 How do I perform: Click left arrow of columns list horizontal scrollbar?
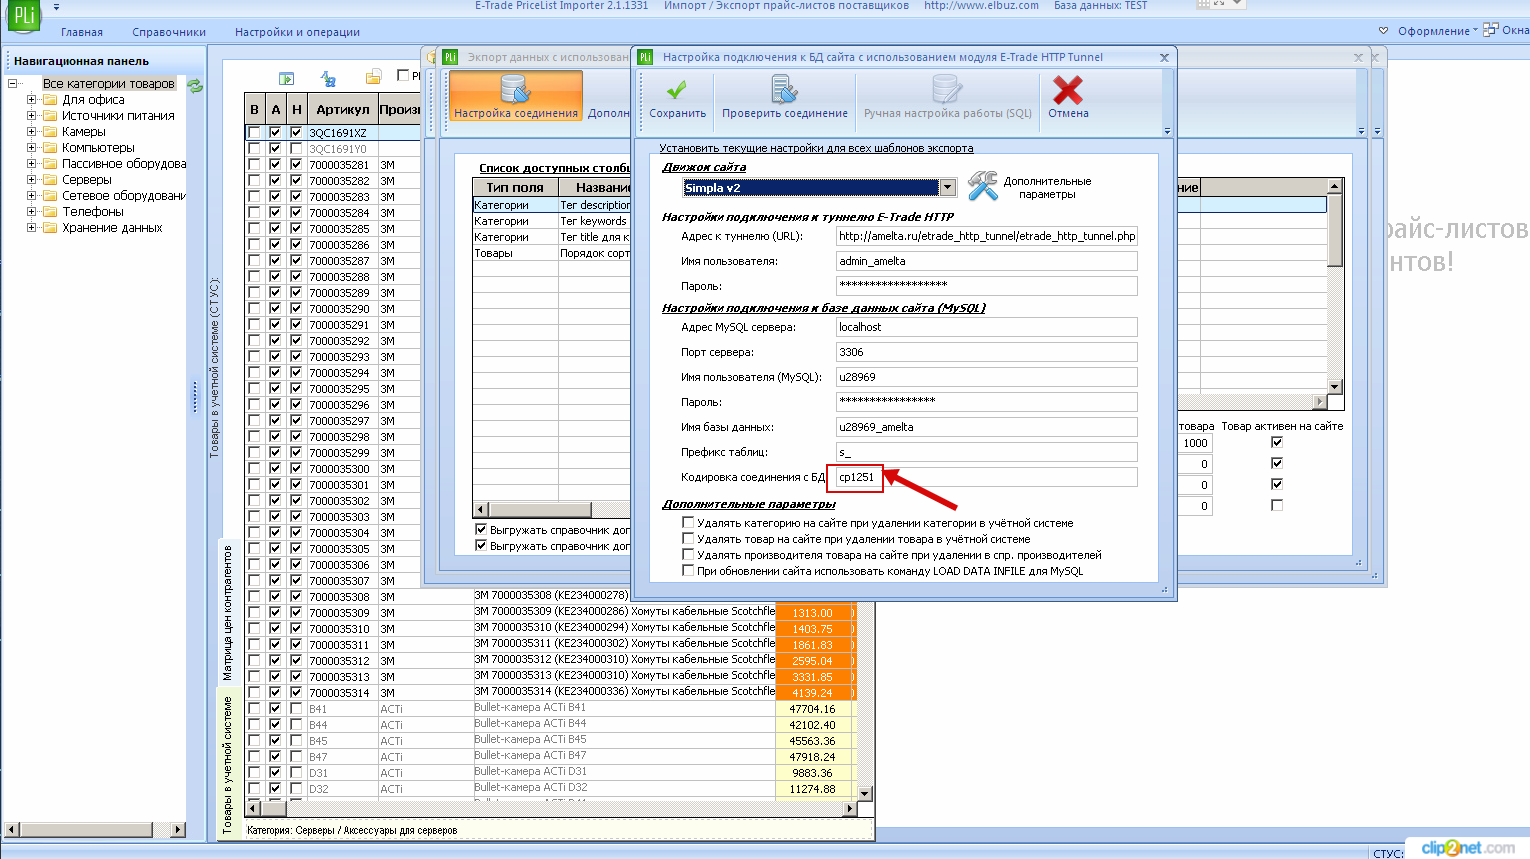(481, 509)
